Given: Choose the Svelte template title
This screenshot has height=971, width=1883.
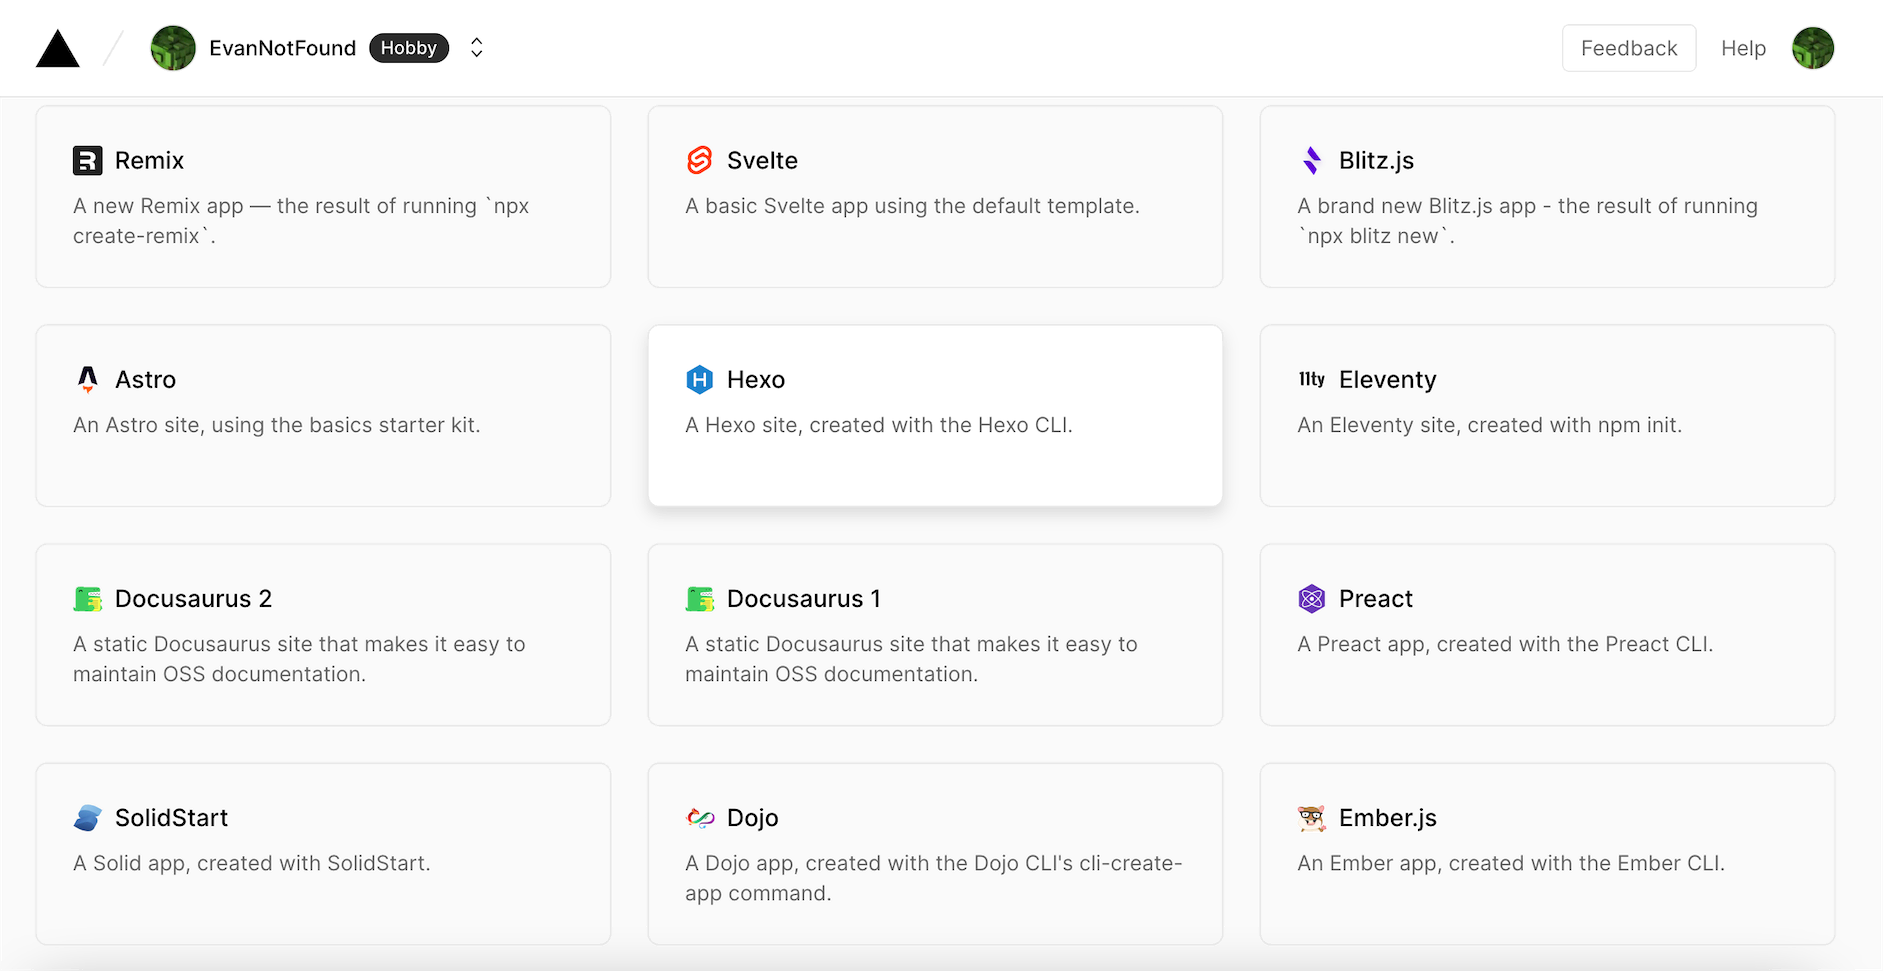Looking at the screenshot, I should pyautogui.click(x=762, y=160).
